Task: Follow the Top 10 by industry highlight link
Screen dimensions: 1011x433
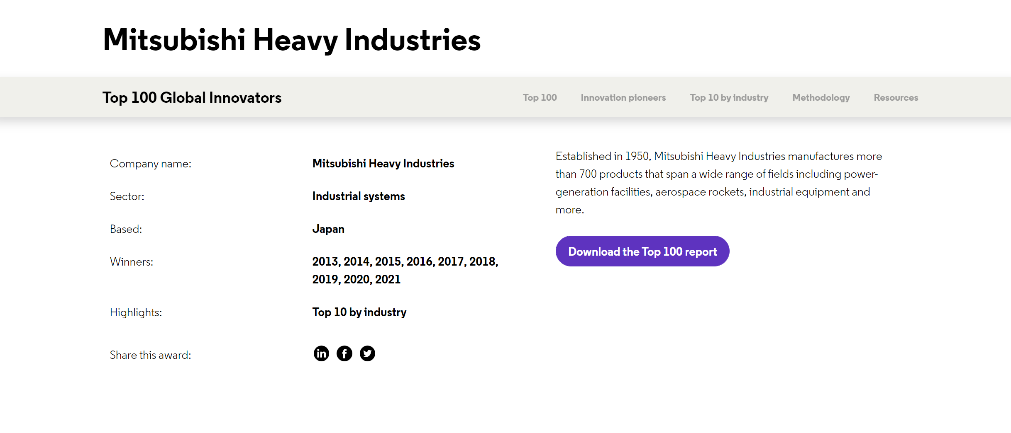Action: (359, 312)
